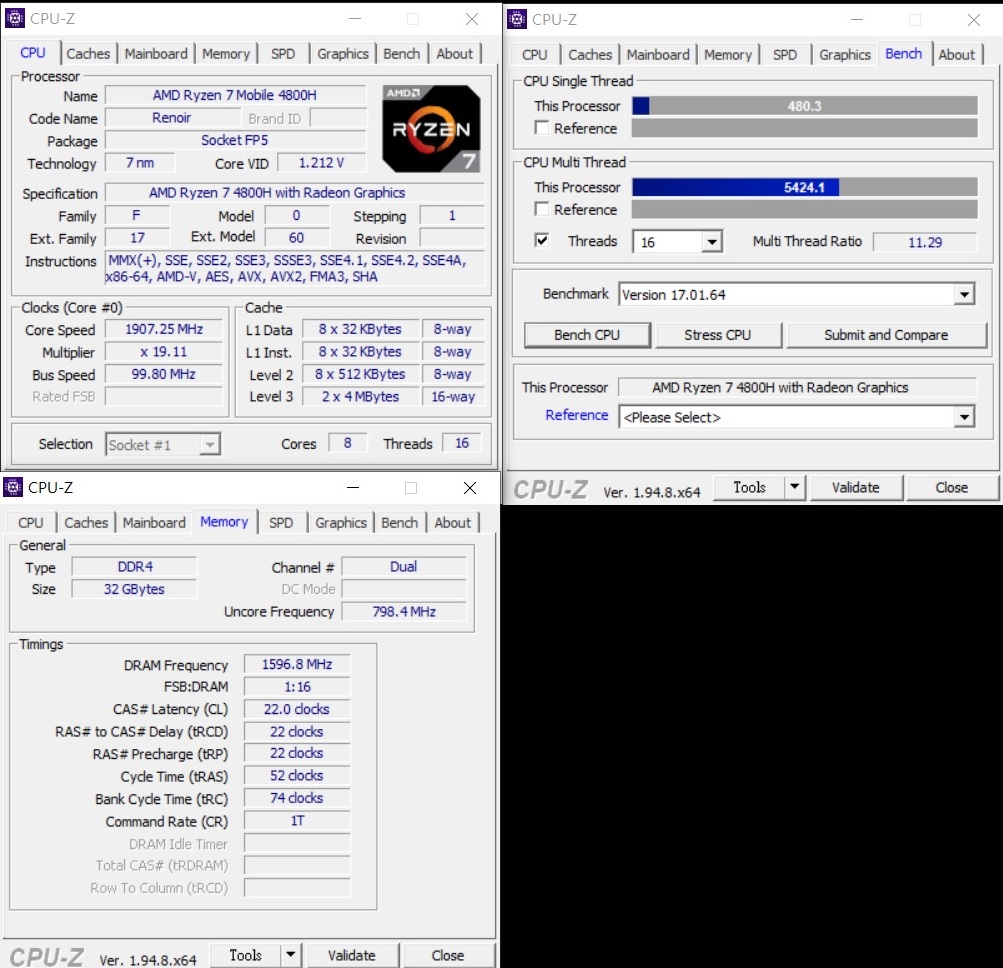Click the Instructions list field
1003x968 pixels.
pyautogui.click(x=294, y=268)
